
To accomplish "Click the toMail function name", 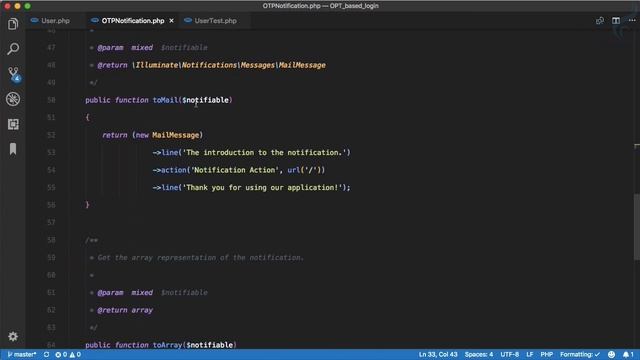I will [x=165, y=100].
